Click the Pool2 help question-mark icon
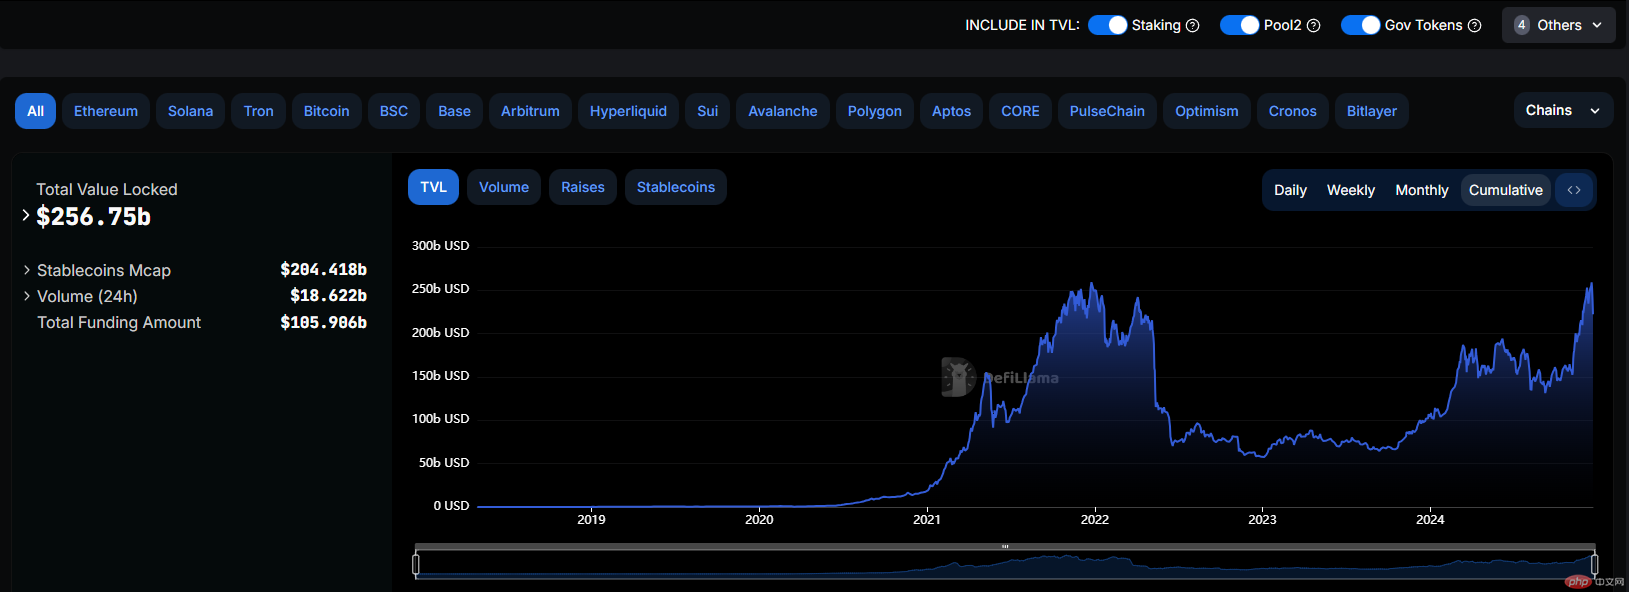This screenshot has height=592, width=1629. click(1313, 26)
